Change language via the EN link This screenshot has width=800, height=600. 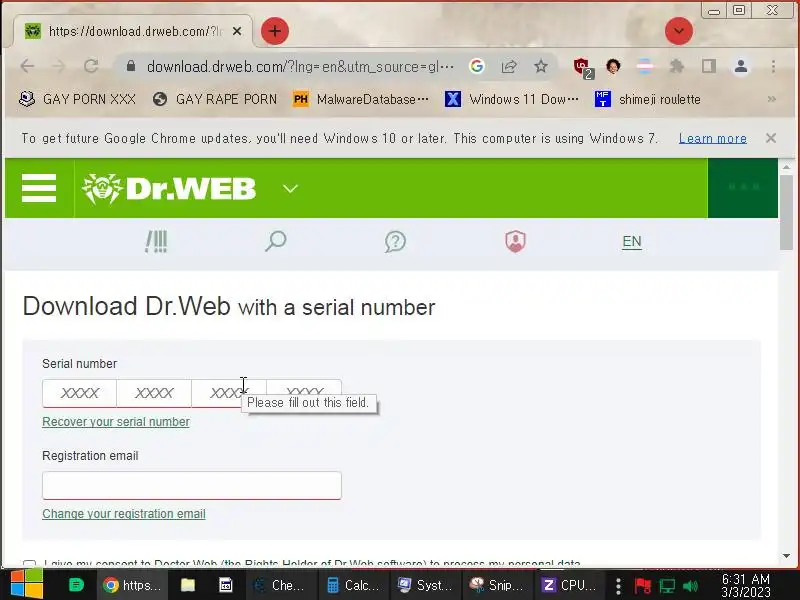tap(632, 241)
